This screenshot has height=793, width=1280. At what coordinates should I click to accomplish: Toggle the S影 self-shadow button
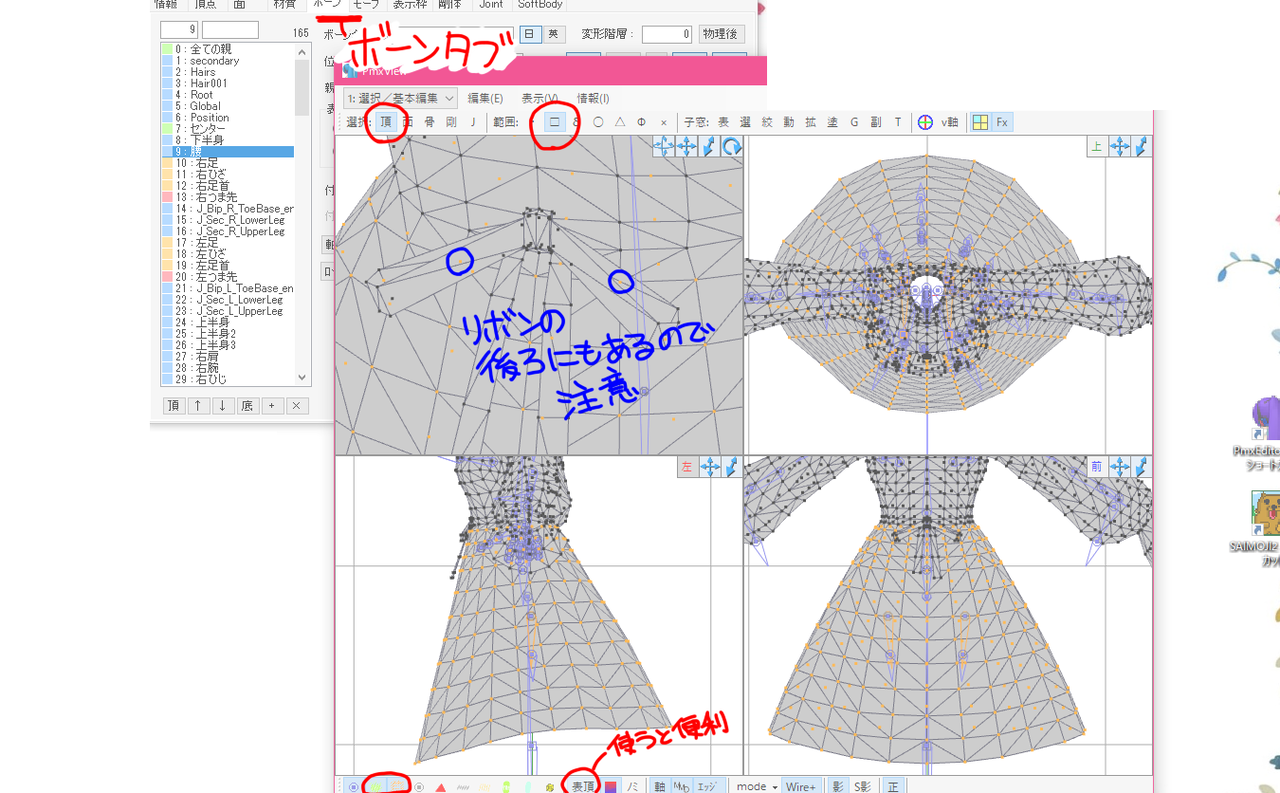862,786
